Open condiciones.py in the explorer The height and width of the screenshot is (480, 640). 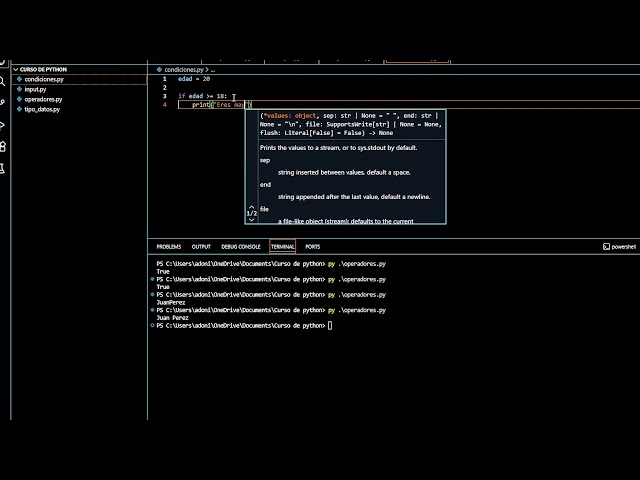pyautogui.click(x=44, y=79)
